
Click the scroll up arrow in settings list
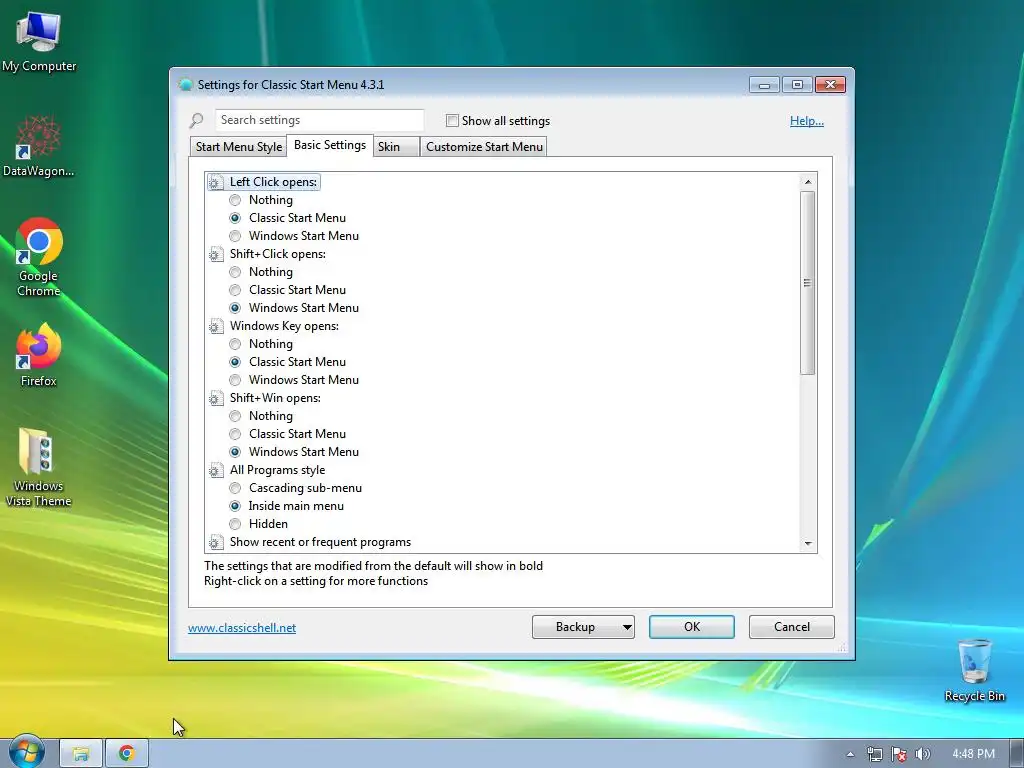coord(808,182)
